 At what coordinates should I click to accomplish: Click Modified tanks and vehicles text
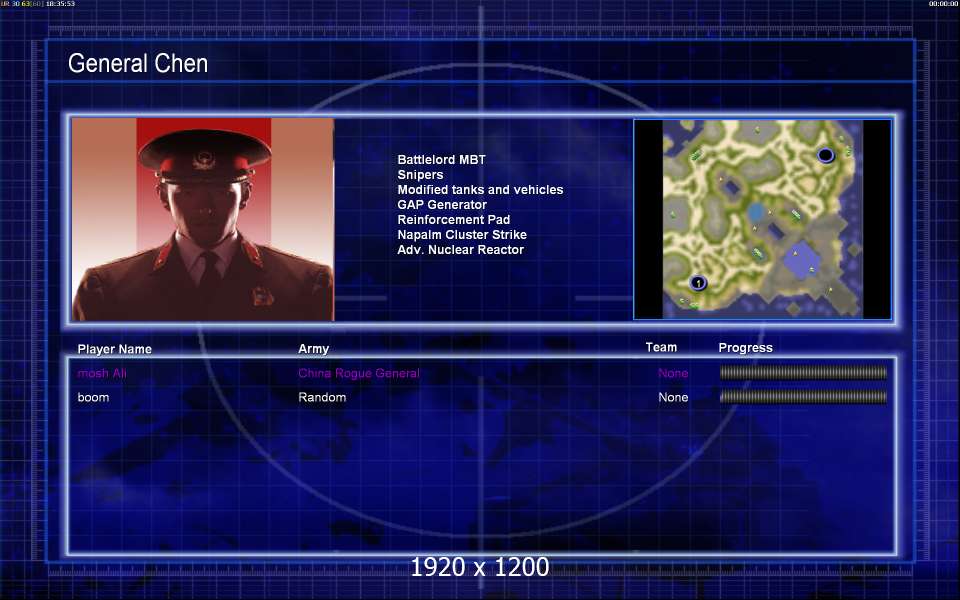click(480, 189)
